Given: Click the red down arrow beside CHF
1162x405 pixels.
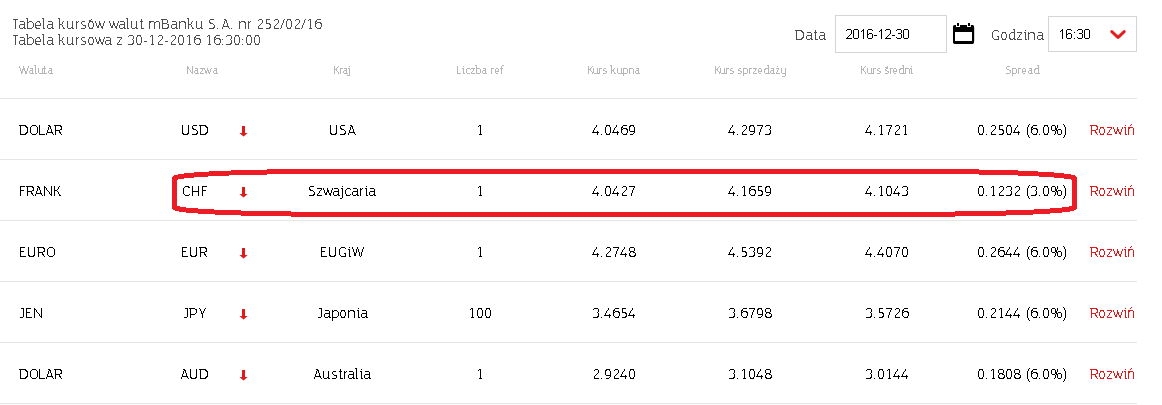Looking at the screenshot, I should [x=243, y=193].
